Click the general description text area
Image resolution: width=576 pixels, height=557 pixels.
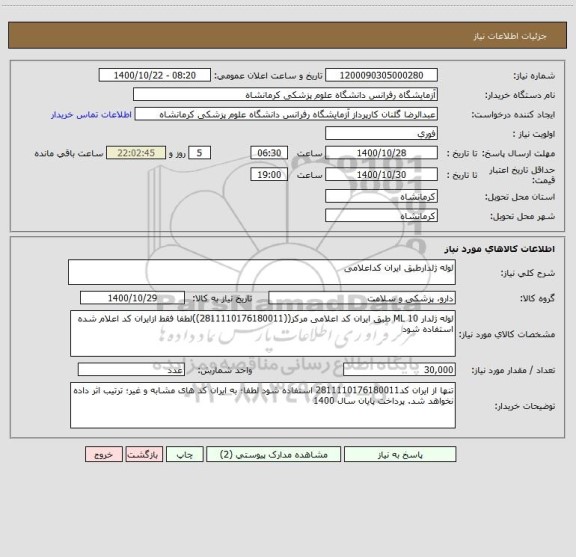pos(262,272)
